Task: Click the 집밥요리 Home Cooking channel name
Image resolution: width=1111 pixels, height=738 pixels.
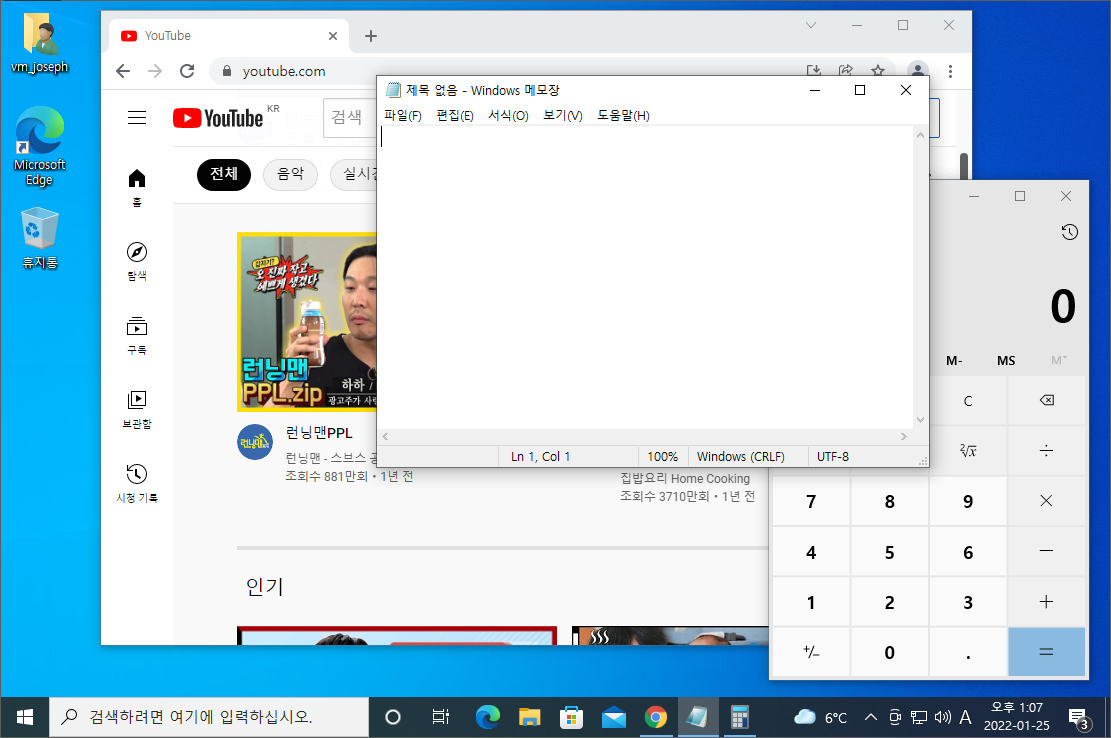Action: pos(684,479)
